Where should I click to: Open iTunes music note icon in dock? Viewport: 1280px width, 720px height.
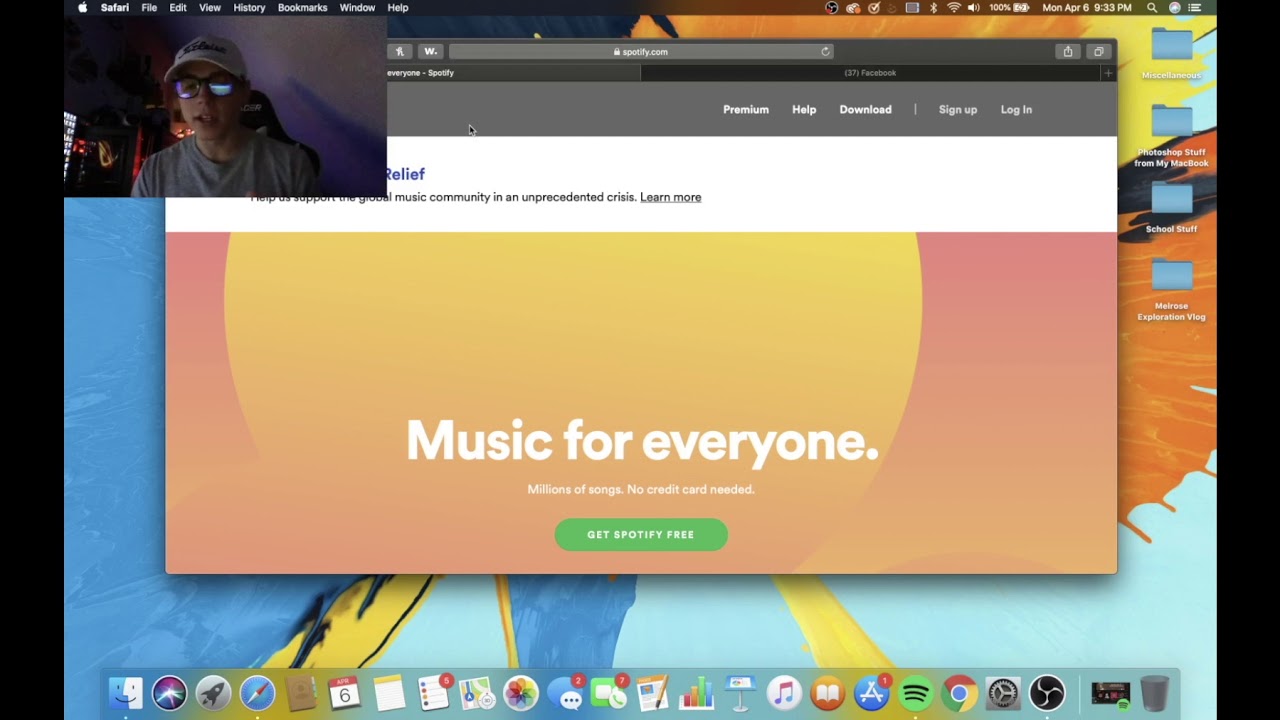(784, 693)
